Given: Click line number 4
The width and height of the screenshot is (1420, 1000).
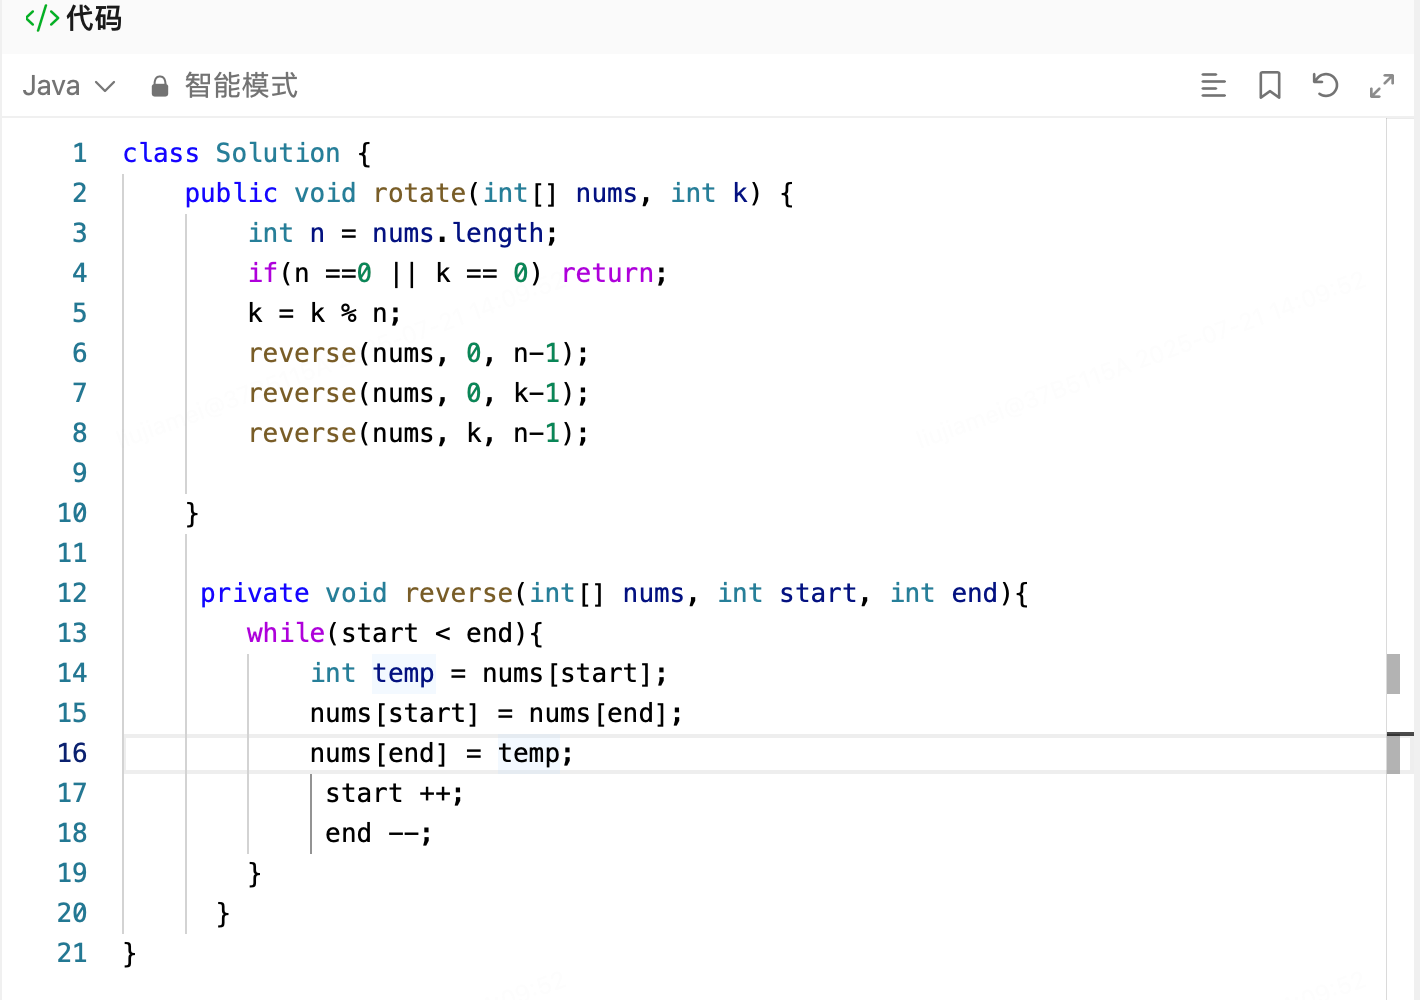Looking at the screenshot, I should pyautogui.click(x=80, y=273).
